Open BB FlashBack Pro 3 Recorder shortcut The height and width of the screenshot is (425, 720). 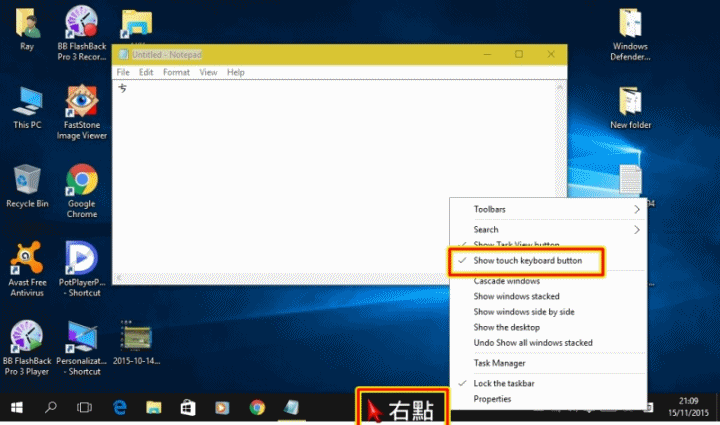click(81, 21)
